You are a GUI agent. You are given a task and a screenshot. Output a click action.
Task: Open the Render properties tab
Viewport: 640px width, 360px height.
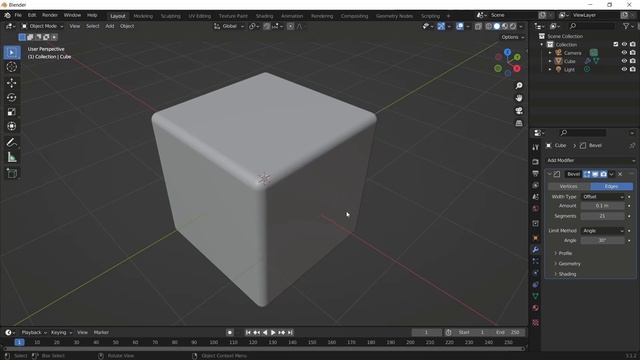coord(536,162)
